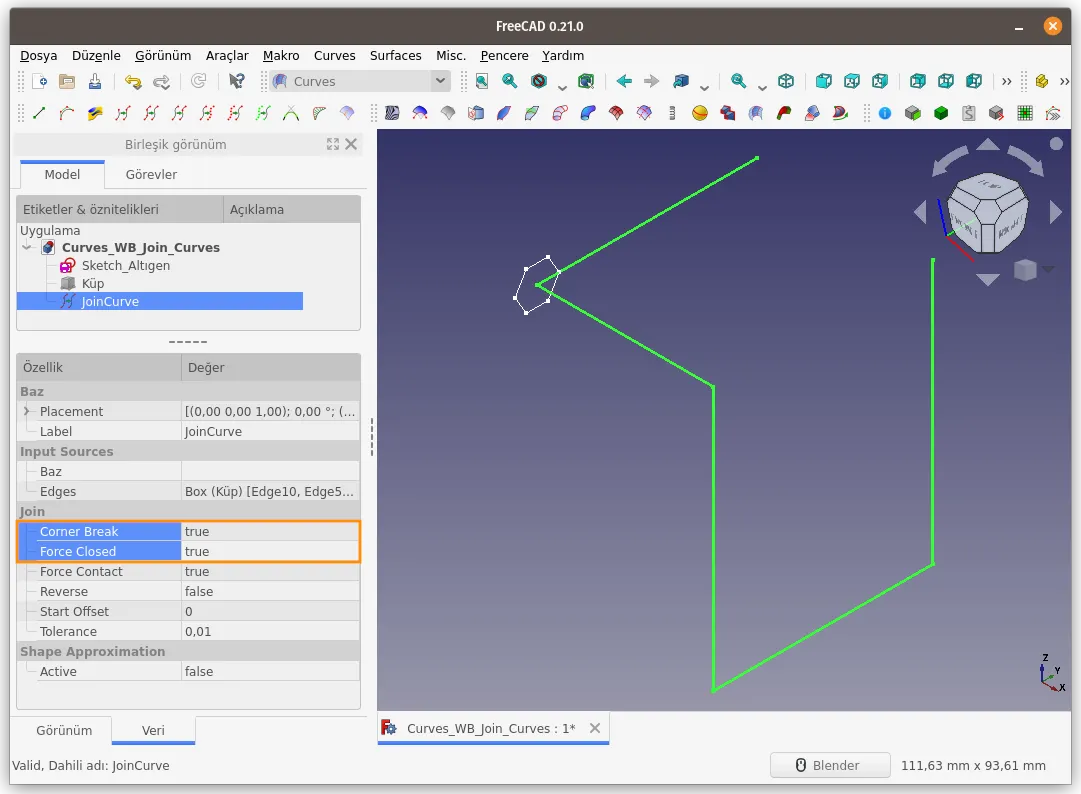The height and width of the screenshot is (794, 1081).
Task: Open the blue info icon
Action: point(885,113)
